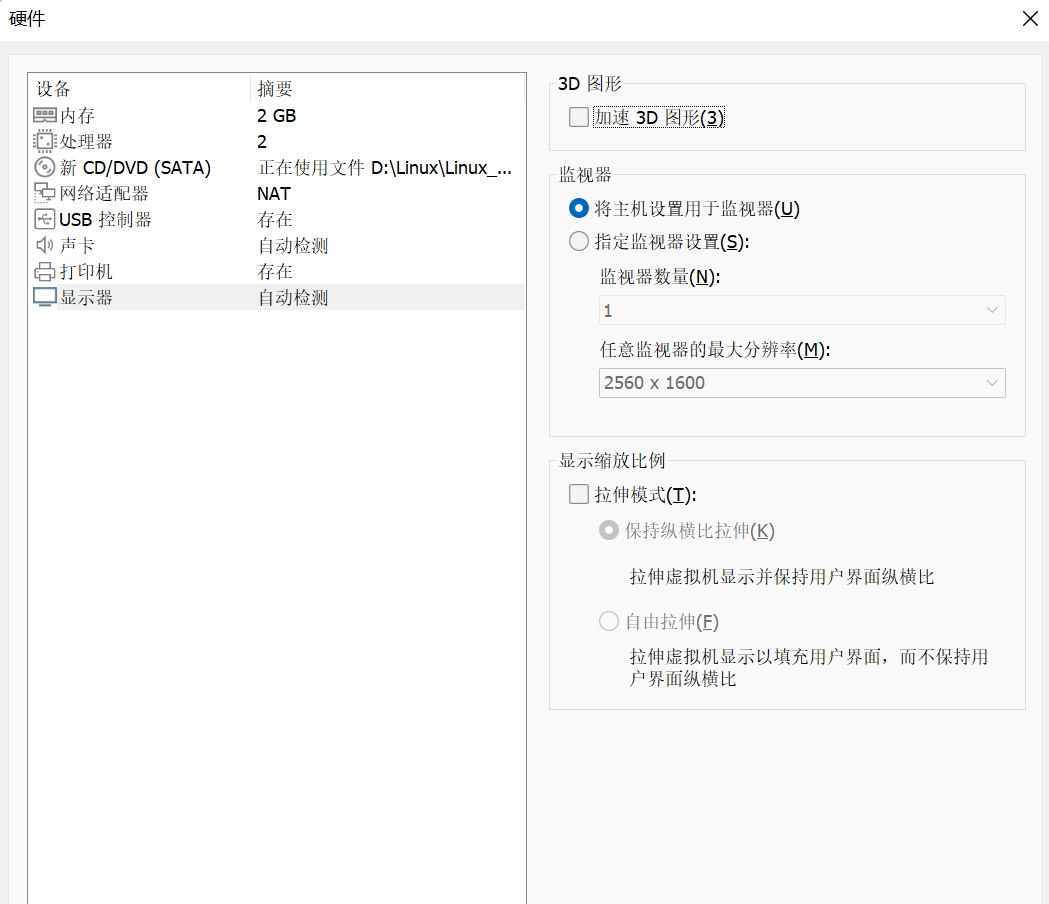Click the display (显示器) monitor icon
Screen dimensions: 1049x904
[x=45, y=297]
